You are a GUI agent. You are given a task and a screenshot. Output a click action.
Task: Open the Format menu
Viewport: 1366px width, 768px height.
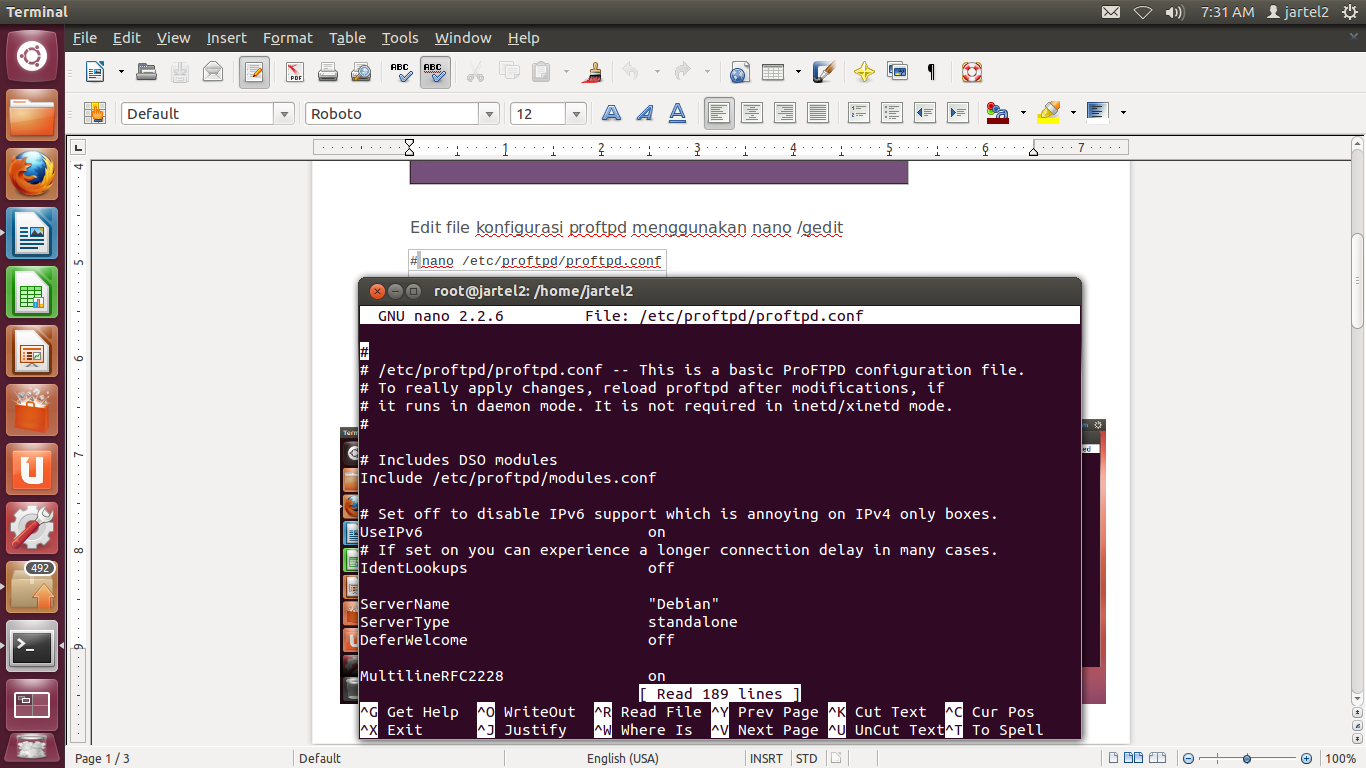click(x=288, y=38)
